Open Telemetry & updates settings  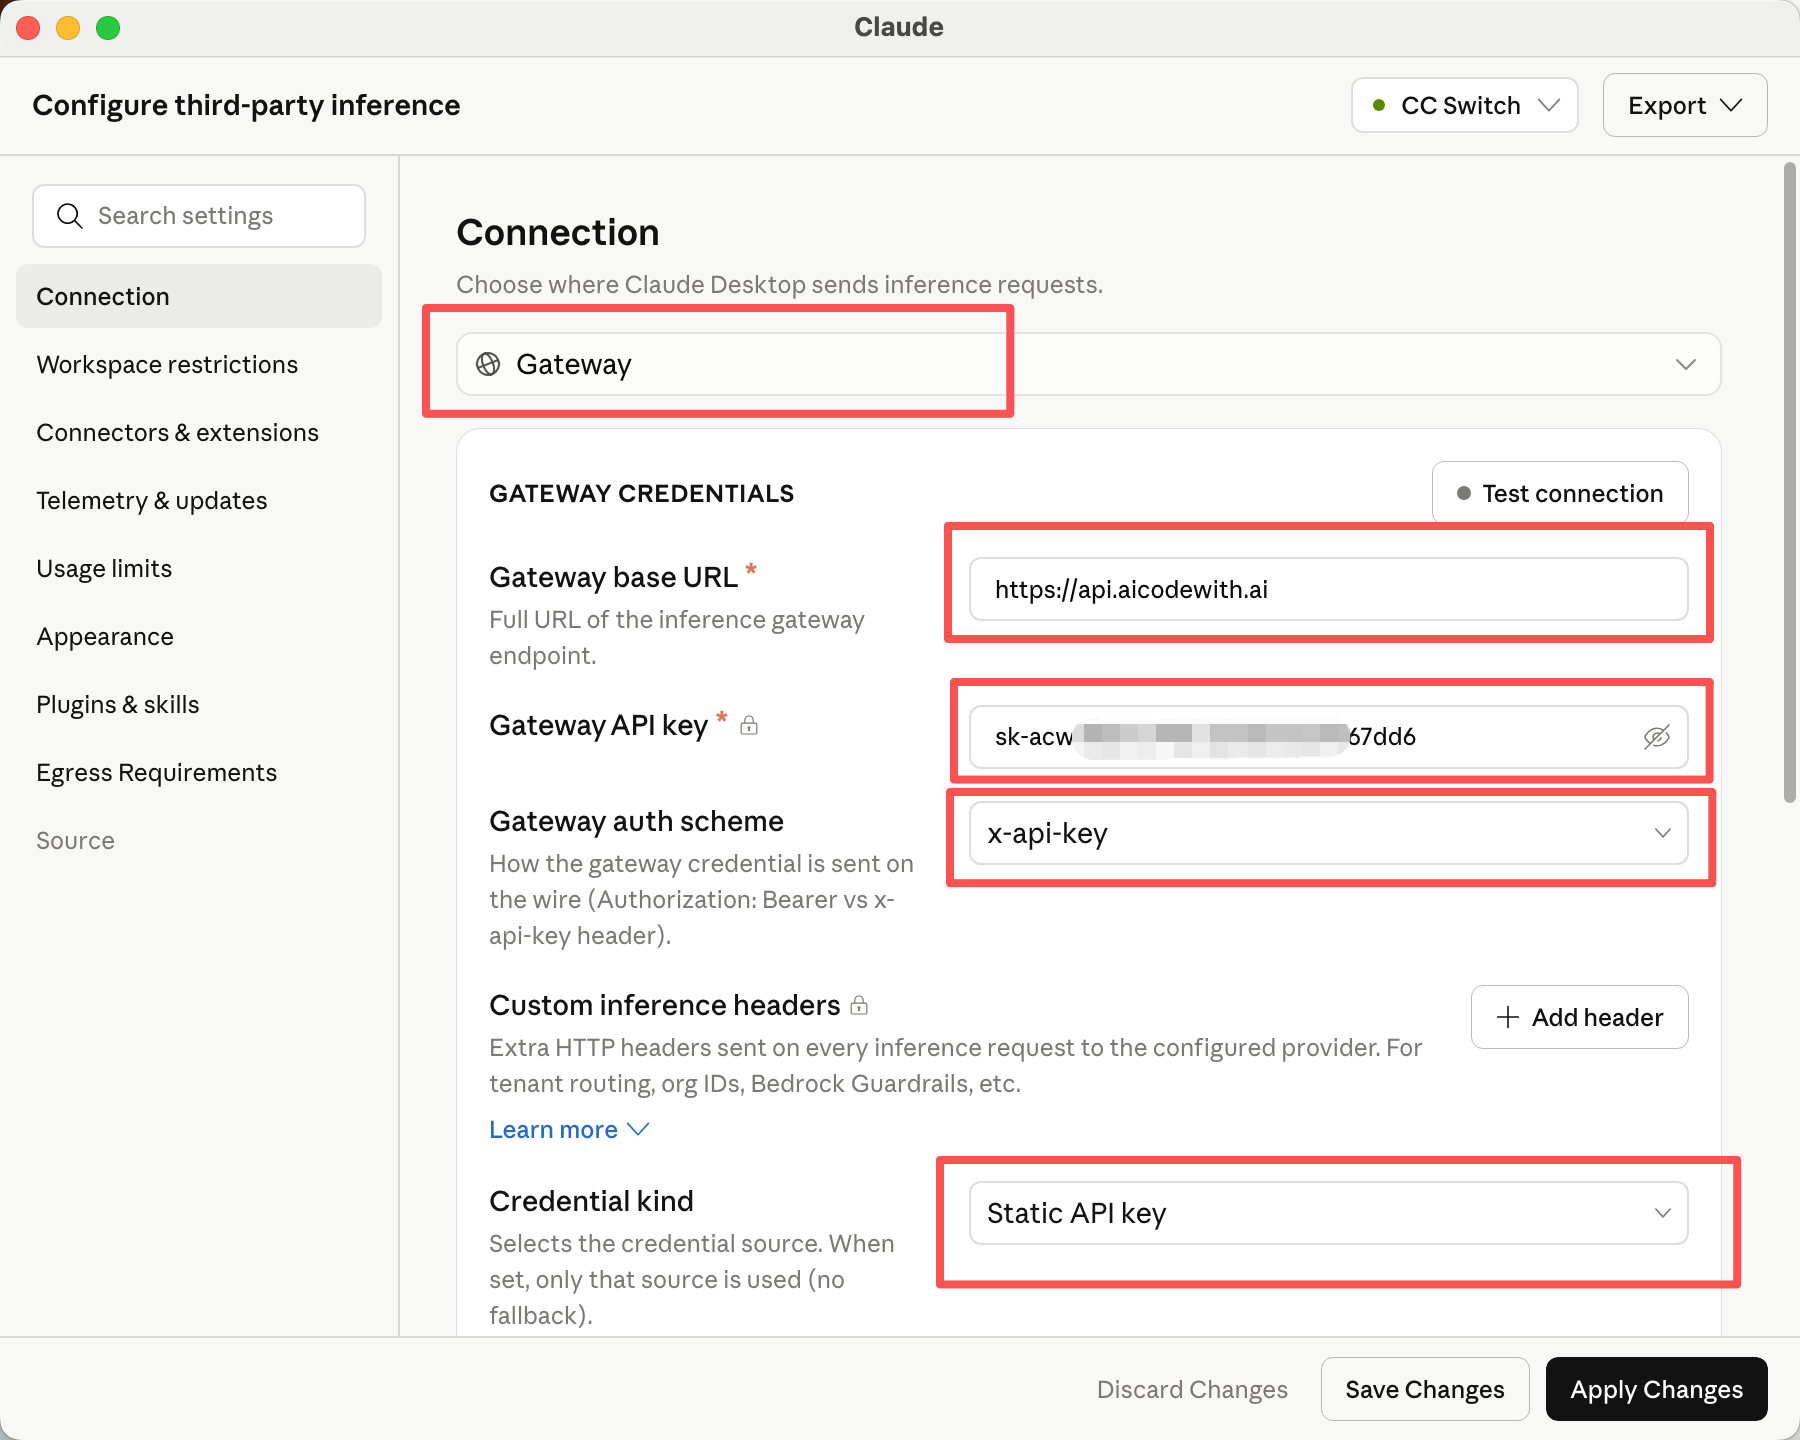point(199,500)
